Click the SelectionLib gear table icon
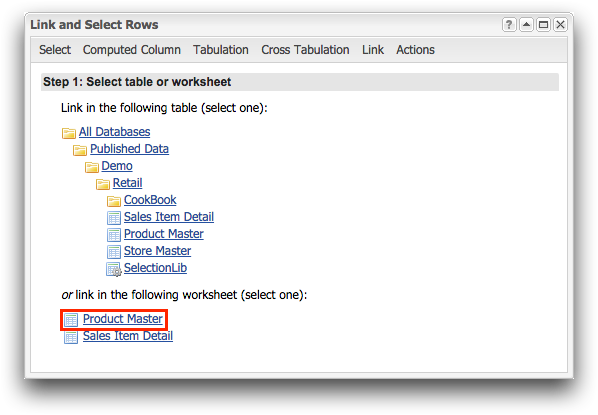The width and height of the screenshot is (598, 415). [x=114, y=269]
